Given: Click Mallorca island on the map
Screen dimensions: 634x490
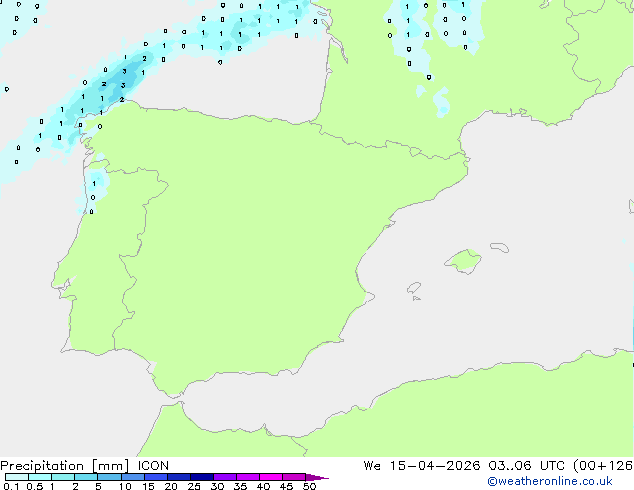Looking at the screenshot, I should (464, 261).
